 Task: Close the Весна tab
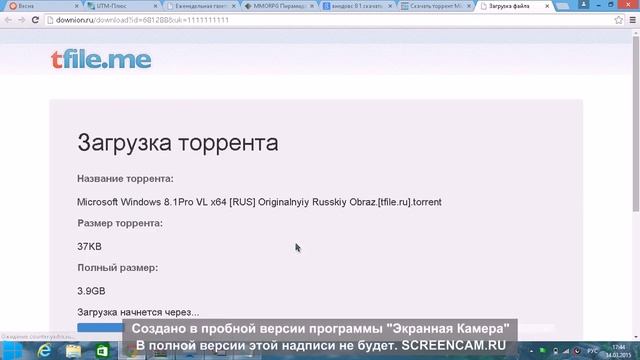pos(76,6)
